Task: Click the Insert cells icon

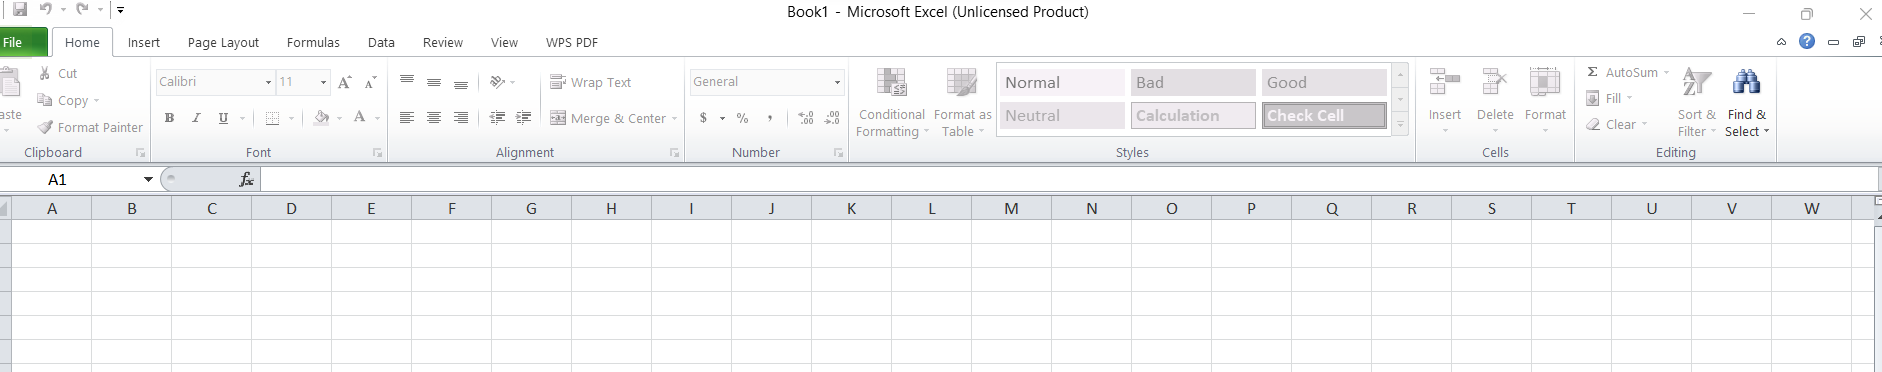Action: tap(1445, 82)
